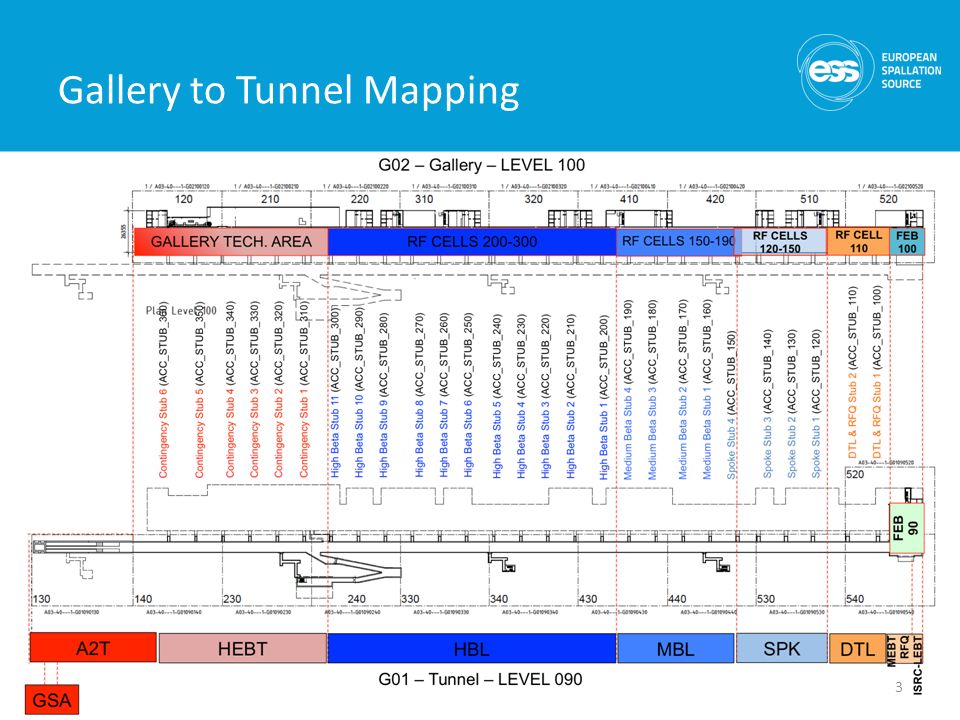
Task: Click tunnel zone number 430
Action: click(x=588, y=599)
